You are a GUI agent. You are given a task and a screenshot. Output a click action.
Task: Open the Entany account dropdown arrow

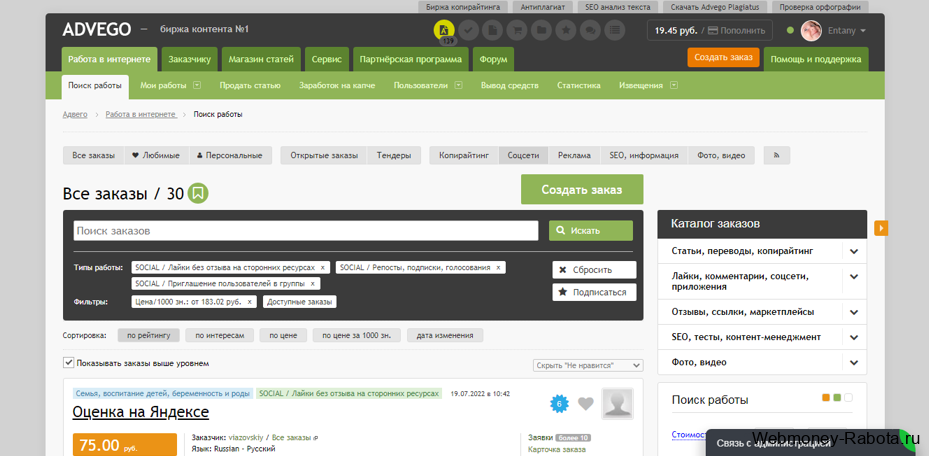coord(863,31)
